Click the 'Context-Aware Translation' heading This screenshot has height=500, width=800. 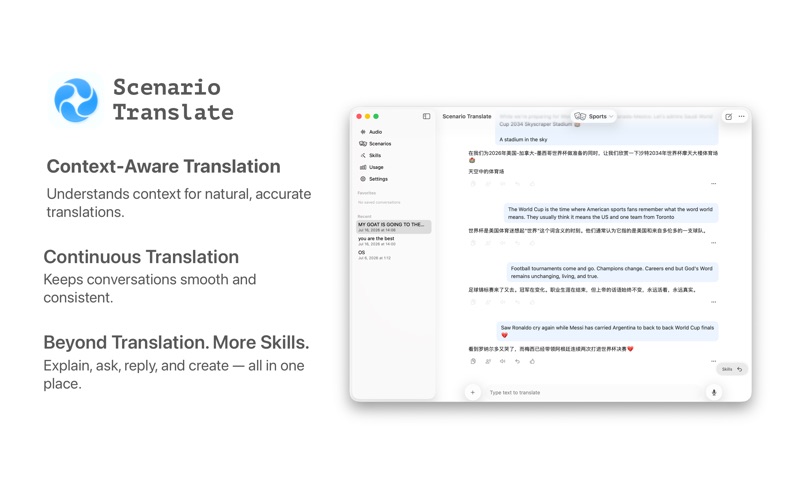163,166
